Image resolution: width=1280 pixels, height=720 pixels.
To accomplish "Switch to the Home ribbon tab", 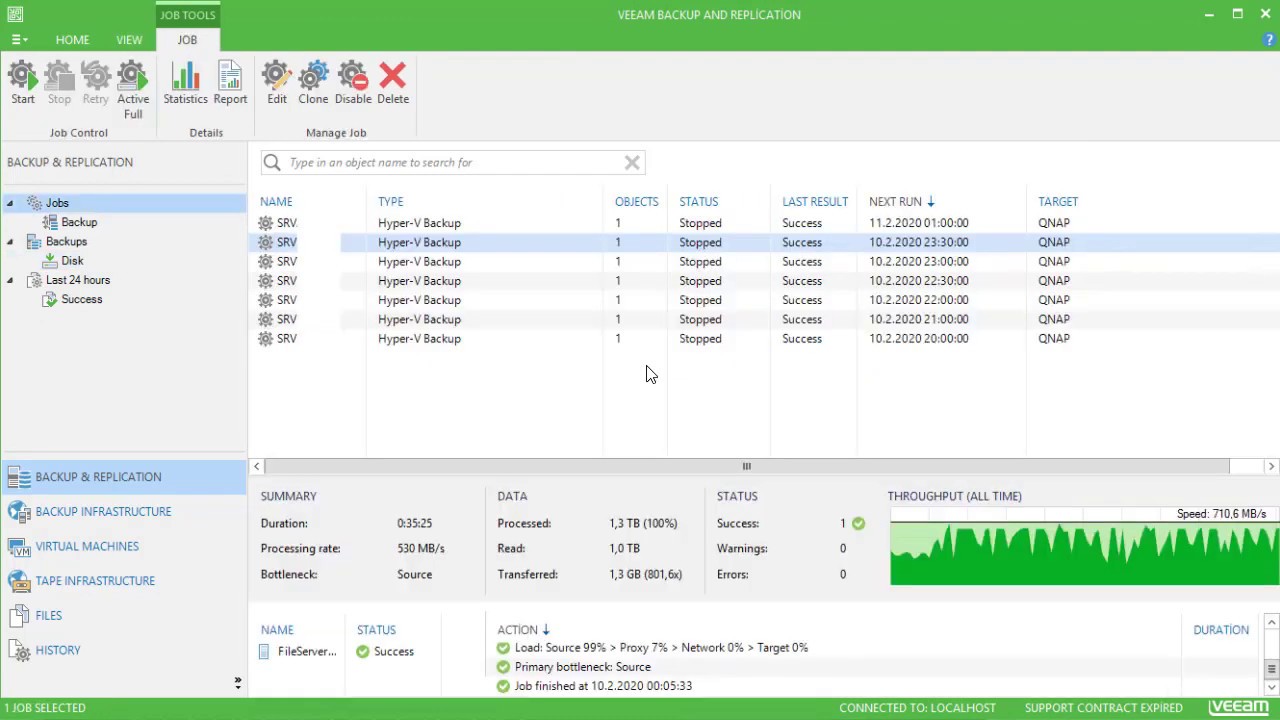I will tap(72, 40).
